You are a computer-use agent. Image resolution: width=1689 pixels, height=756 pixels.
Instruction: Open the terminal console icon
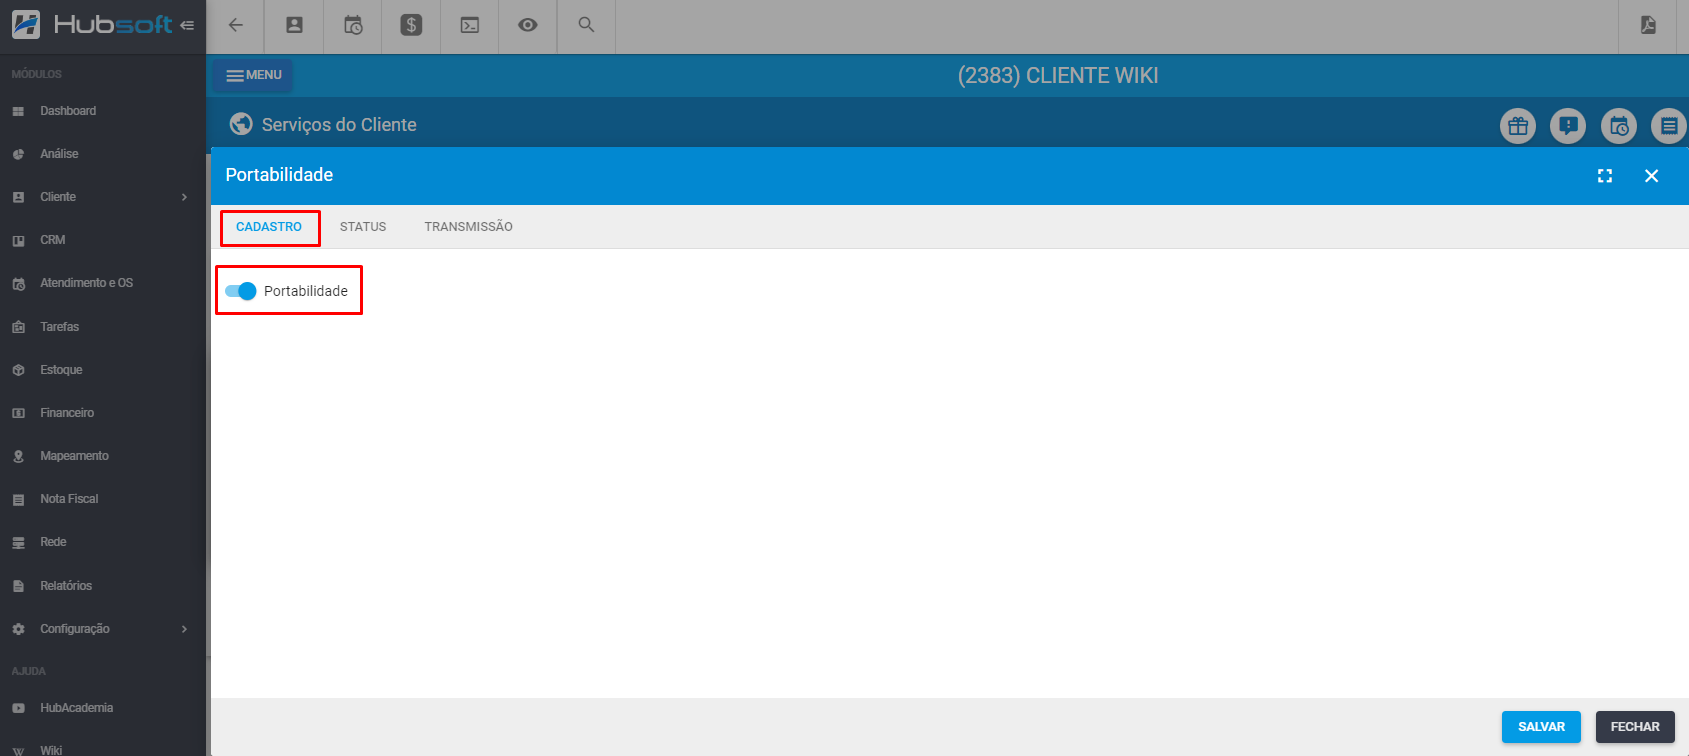tap(470, 26)
